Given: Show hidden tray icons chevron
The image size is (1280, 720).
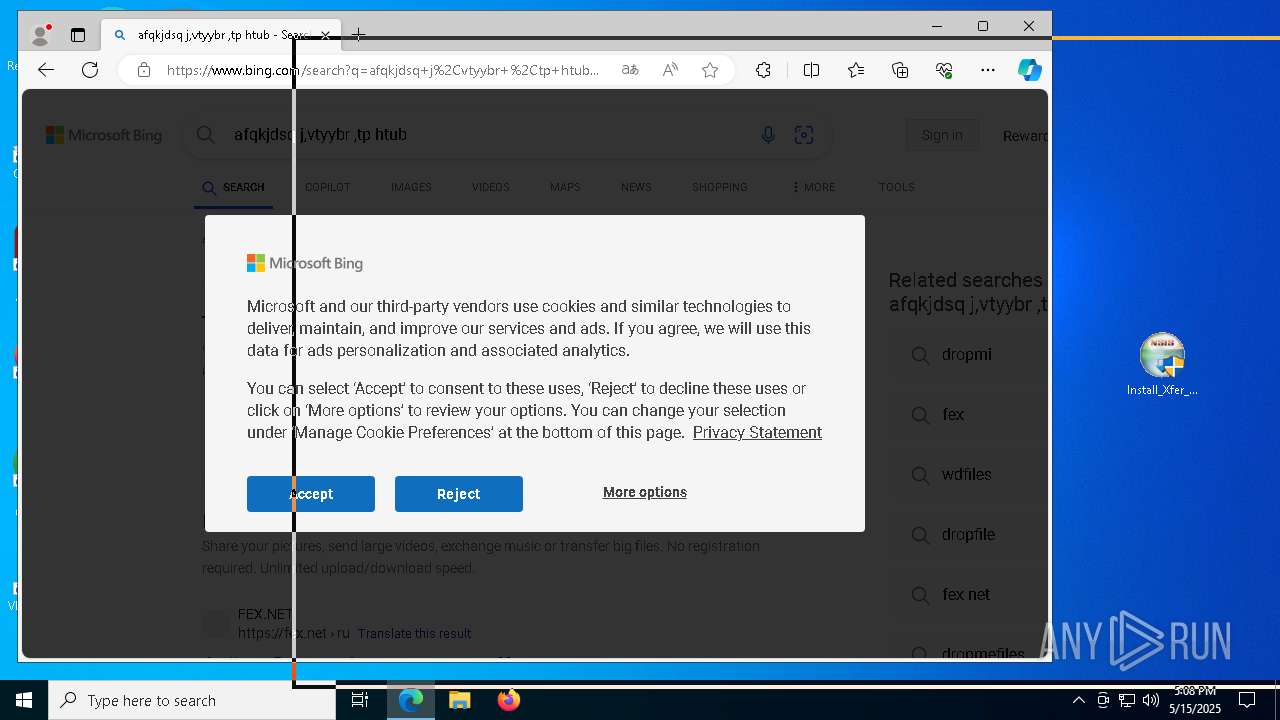Looking at the screenshot, I should (1078, 700).
